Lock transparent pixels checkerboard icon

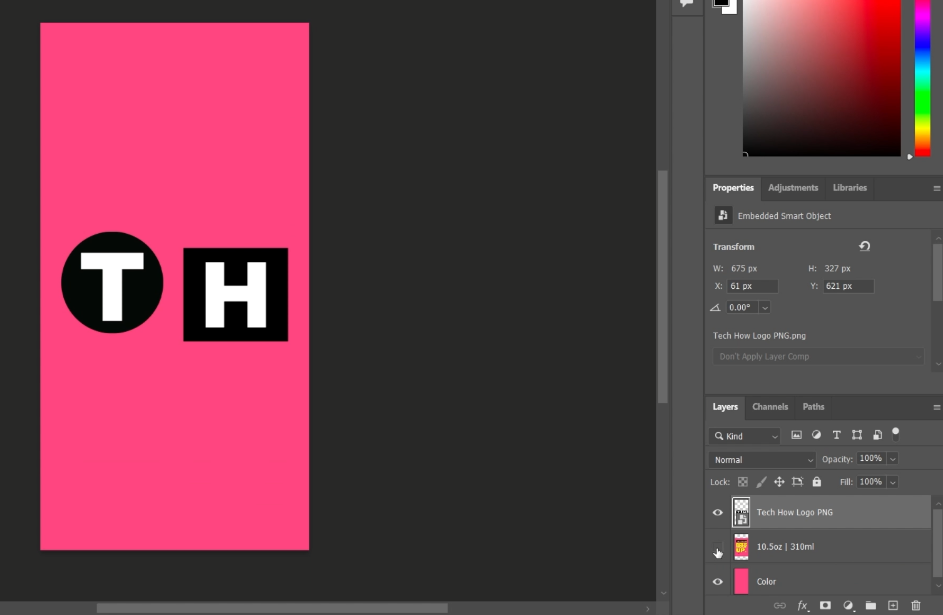click(x=743, y=482)
